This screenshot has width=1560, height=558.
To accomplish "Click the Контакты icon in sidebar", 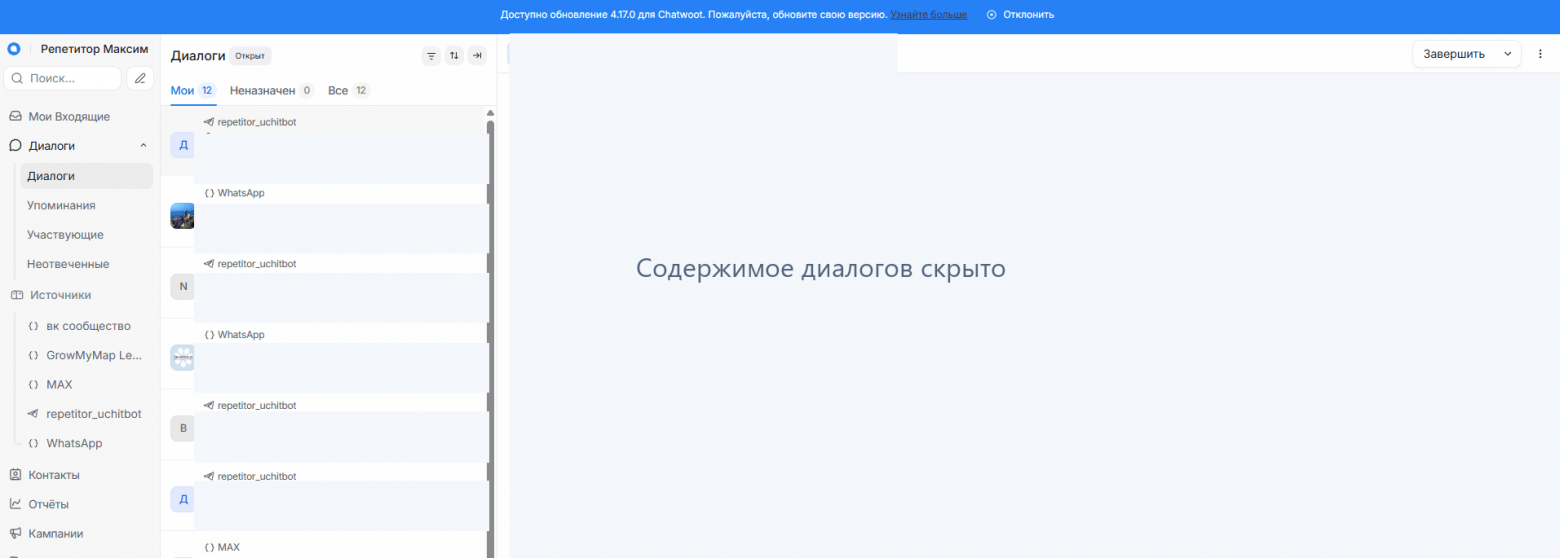I will pos(15,475).
